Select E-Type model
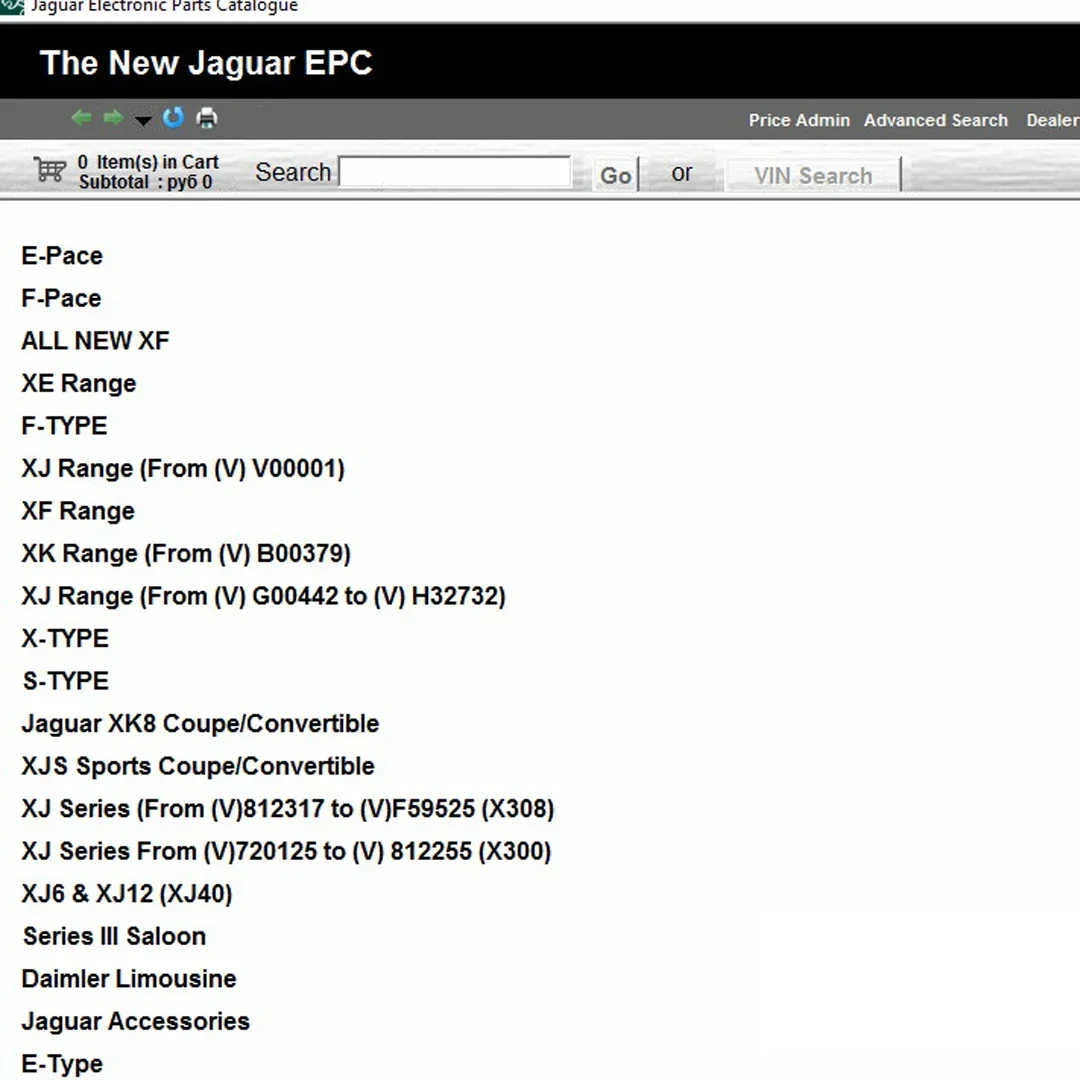This screenshot has height=1080, width=1080. (x=62, y=1064)
